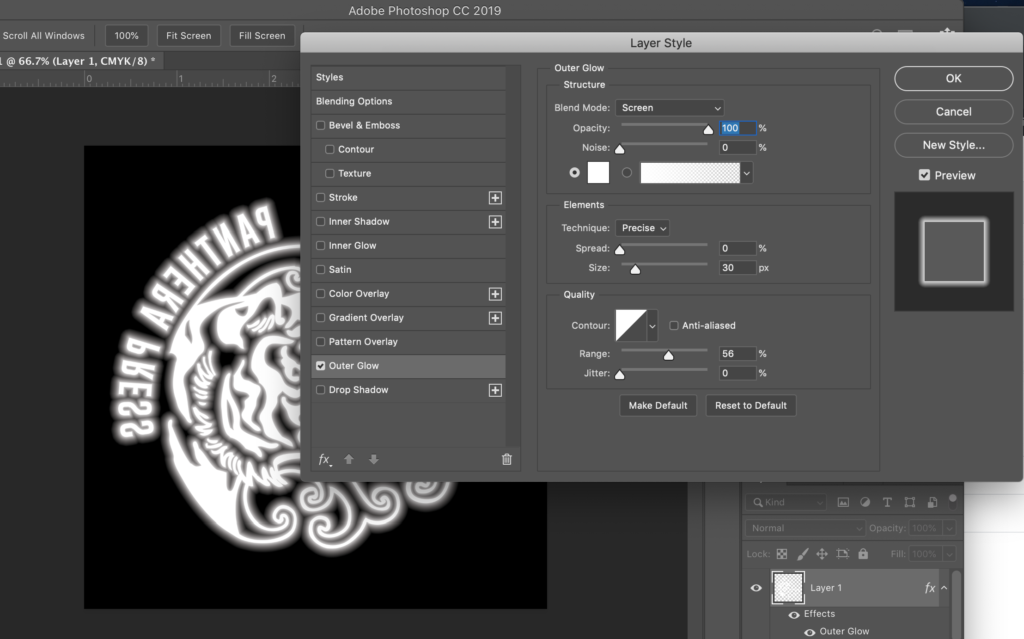Lock image pixels with brush icon
This screenshot has height=639, width=1024.
point(803,554)
